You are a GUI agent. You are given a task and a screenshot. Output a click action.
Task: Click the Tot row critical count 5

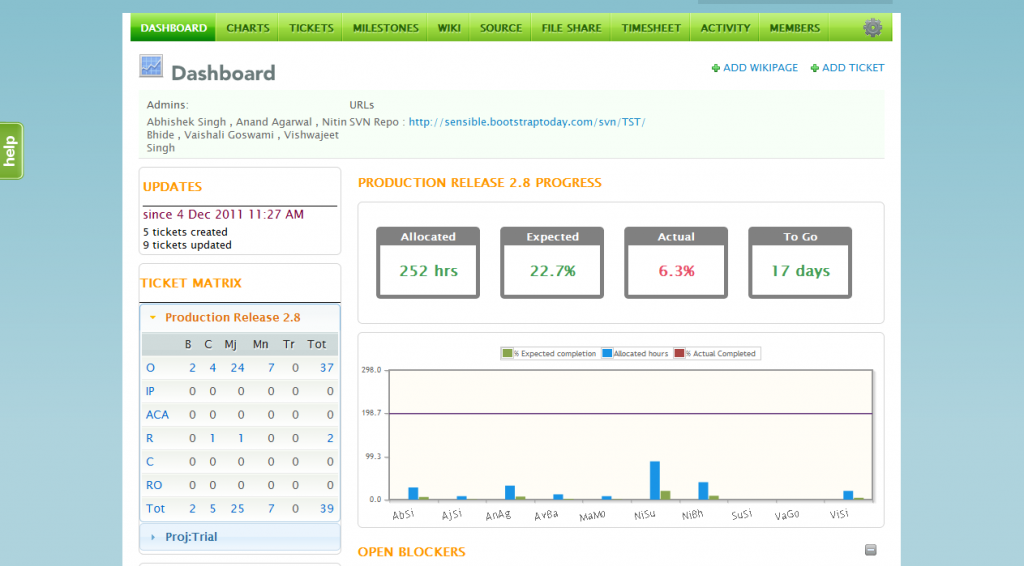tap(212, 509)
